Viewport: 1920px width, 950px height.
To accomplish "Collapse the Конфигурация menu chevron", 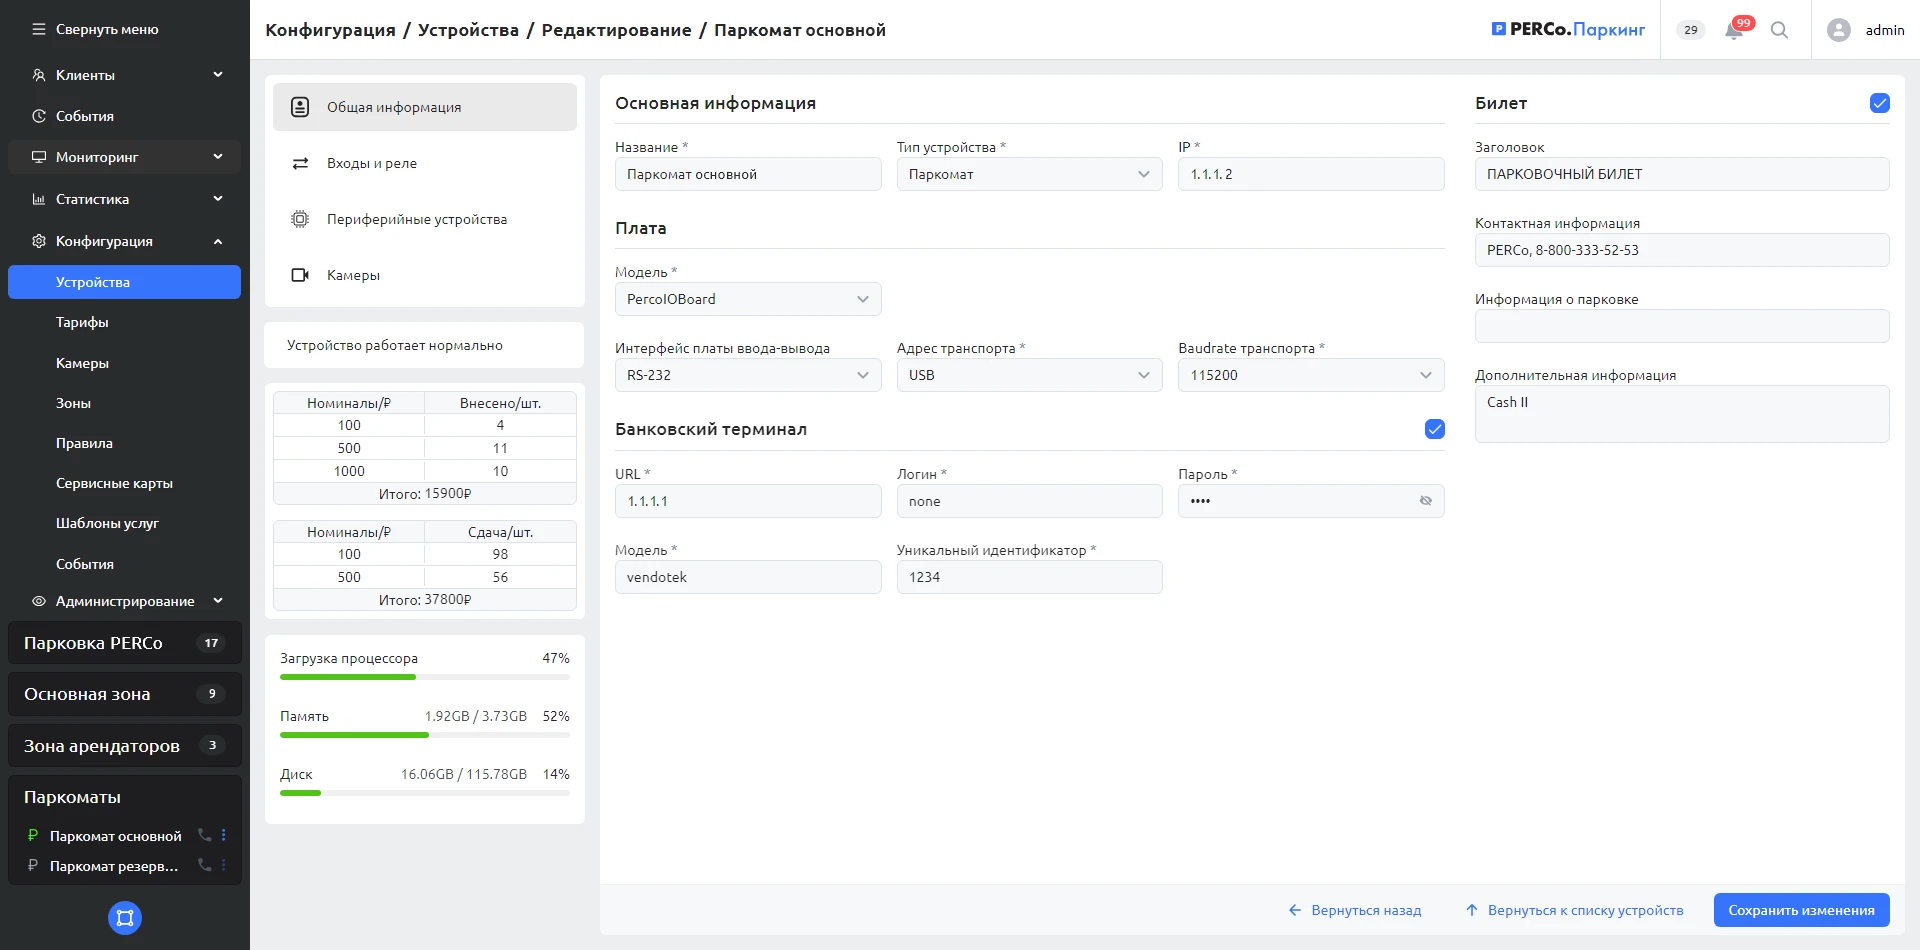I will 218,241.
